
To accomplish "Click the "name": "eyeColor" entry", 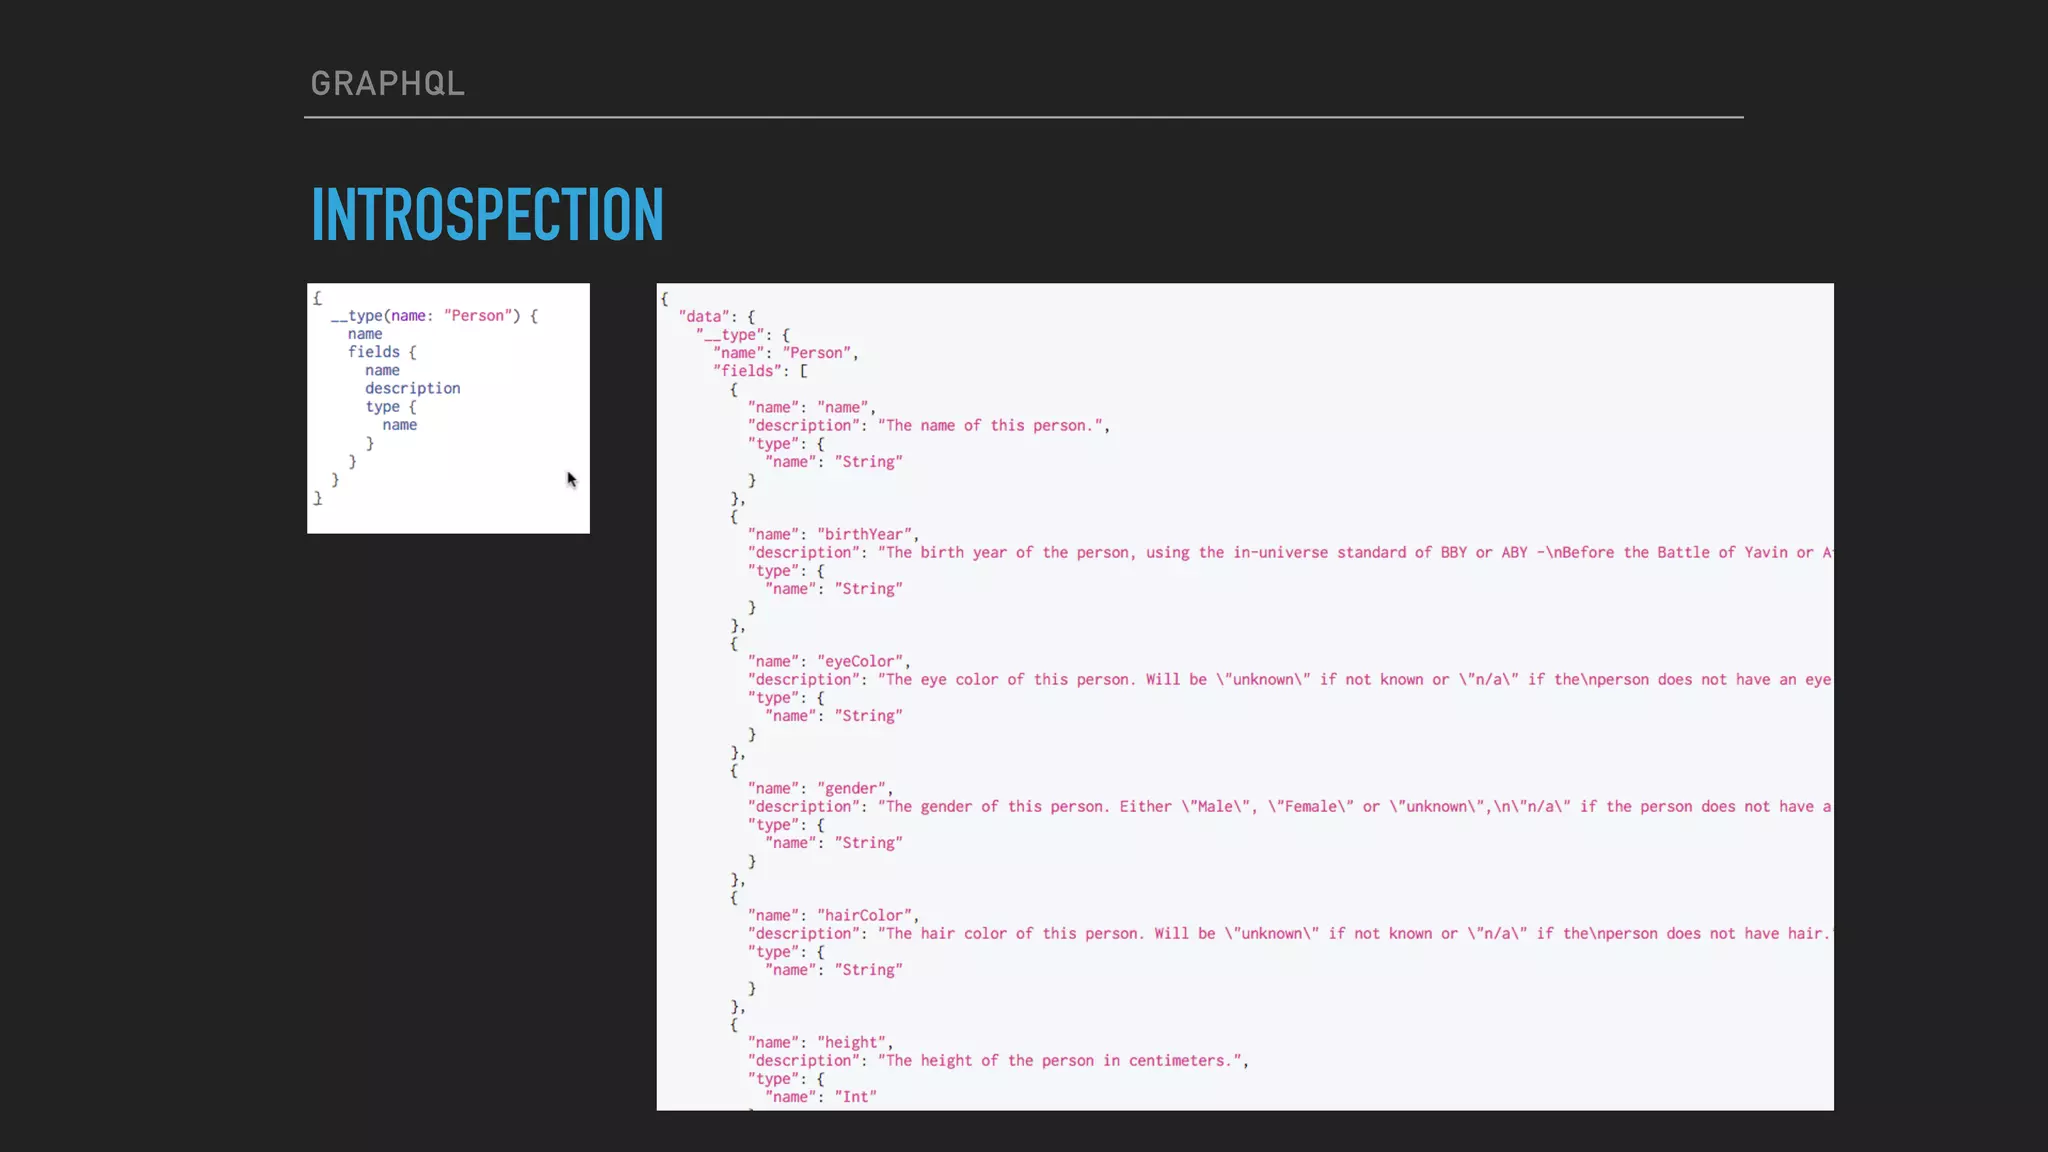I will (x=829, y=662).
